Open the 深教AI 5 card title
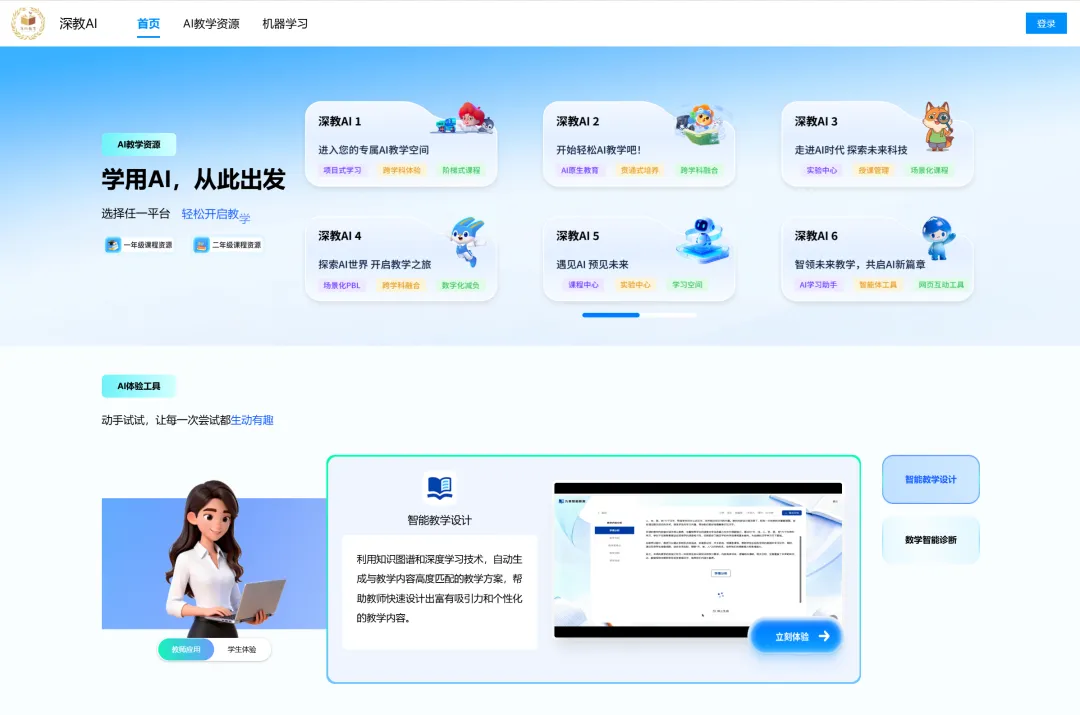Image resolution: width=1080 pixels, height=715 pixels. pyautogui.click(x=578, y=236)
